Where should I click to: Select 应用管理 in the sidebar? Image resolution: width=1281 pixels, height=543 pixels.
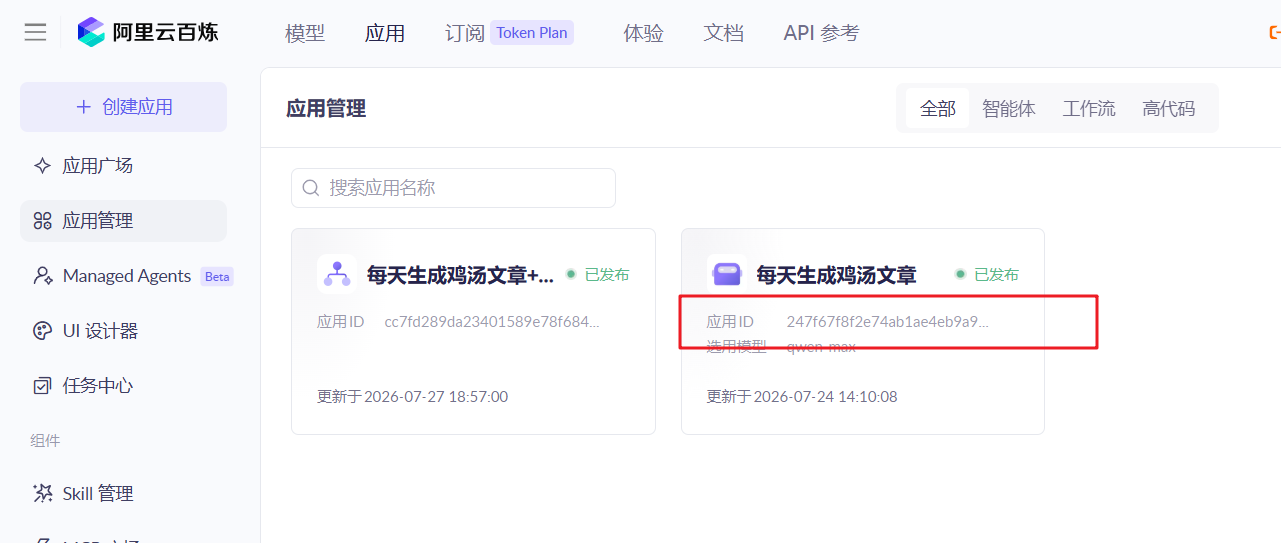(x=123, y=221)
